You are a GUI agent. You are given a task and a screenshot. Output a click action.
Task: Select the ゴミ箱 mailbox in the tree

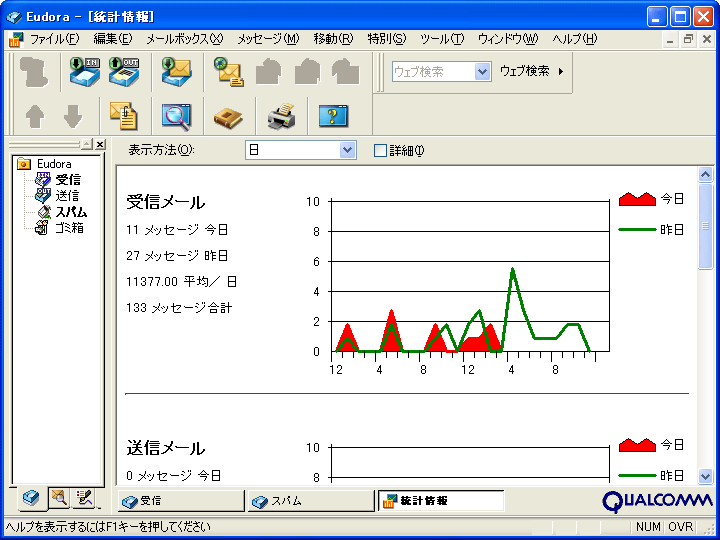[x=69, y=228]
